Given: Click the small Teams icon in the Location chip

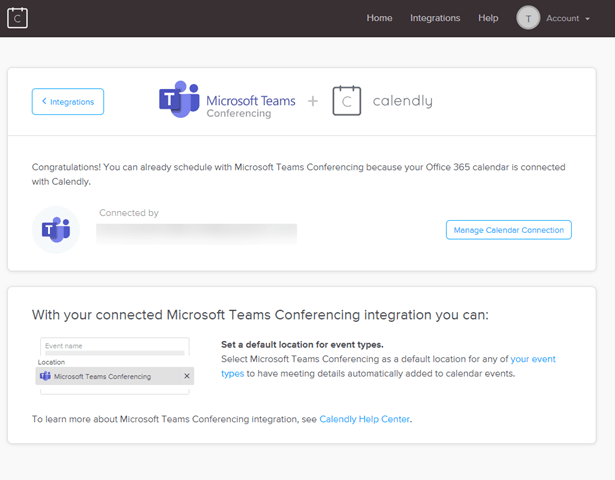Looking at the screenshot, I should click(44, 376).
